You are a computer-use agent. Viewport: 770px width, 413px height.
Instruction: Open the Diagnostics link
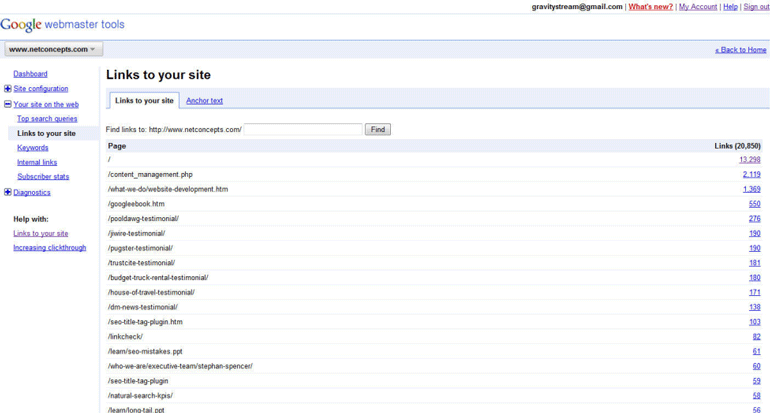tap(32, 193)
